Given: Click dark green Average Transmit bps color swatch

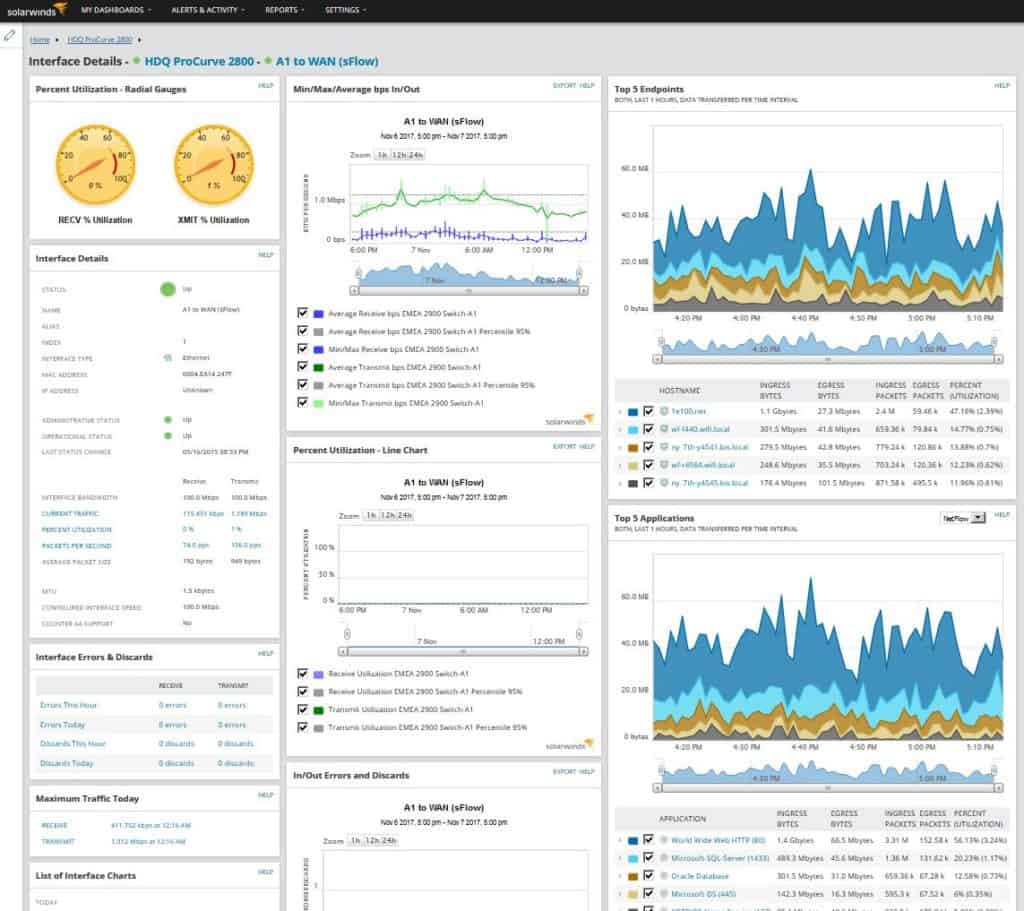Looking at the screenshot, I should [319, 368].
